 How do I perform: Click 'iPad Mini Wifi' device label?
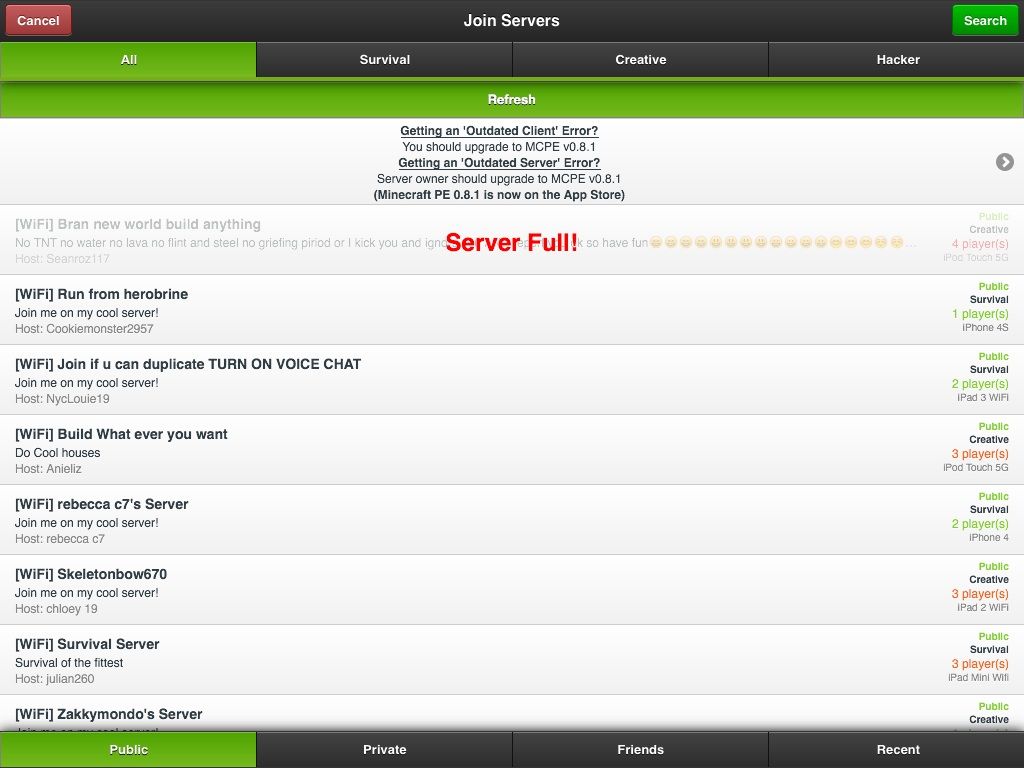pyautogui.click(x=978, y=677)
